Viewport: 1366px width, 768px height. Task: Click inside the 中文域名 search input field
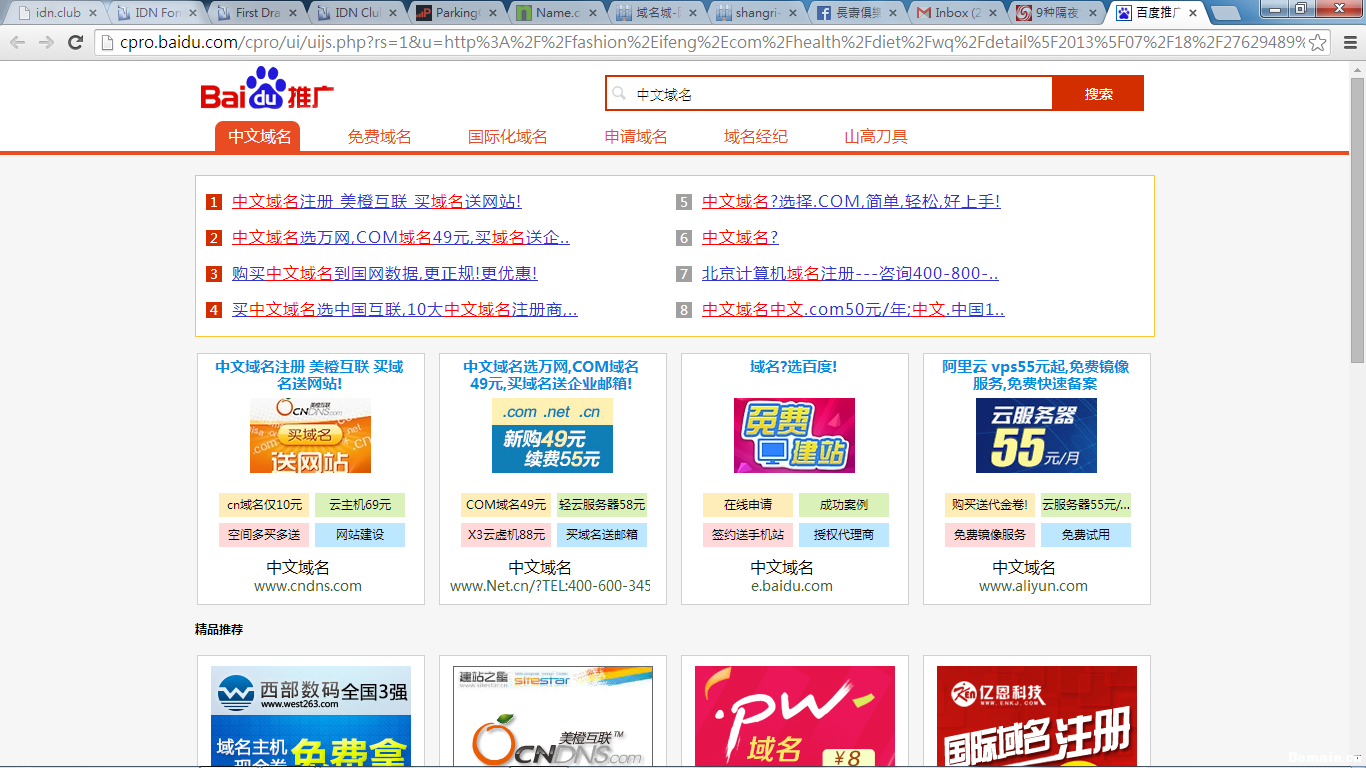(800, 92)
